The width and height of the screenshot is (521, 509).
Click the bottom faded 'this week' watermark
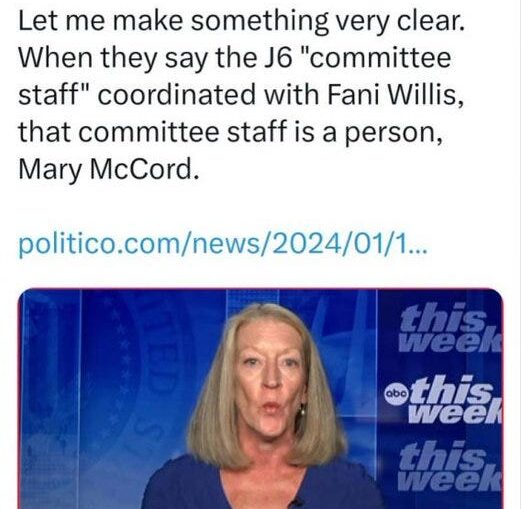coord(450,466)
